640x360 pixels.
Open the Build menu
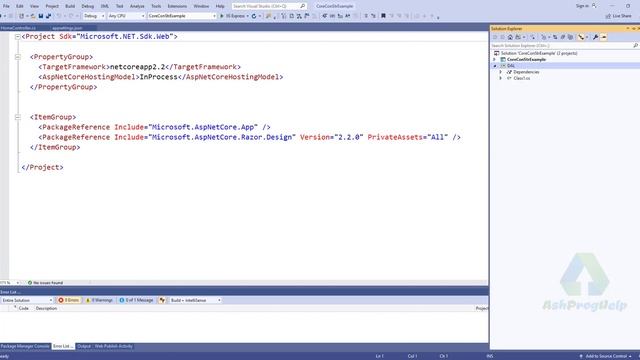[x=70, y=6]
